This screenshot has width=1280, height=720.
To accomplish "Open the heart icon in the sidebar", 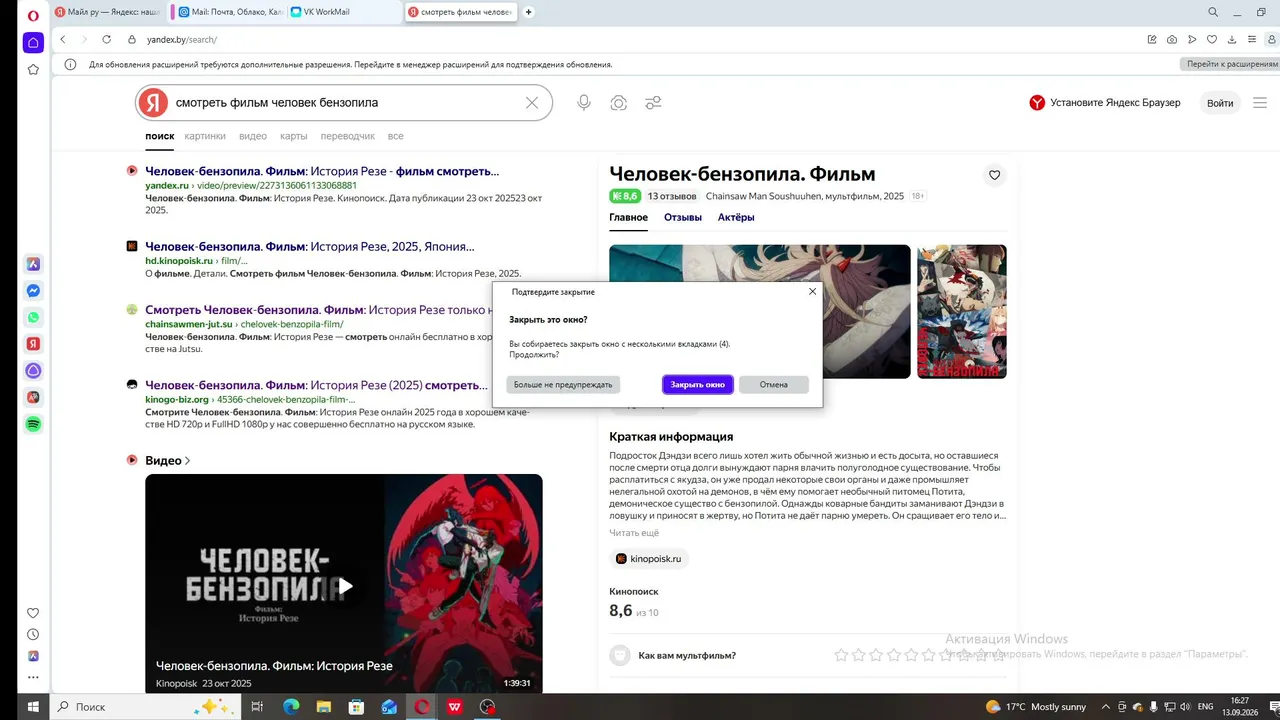I will coord(33,613).
